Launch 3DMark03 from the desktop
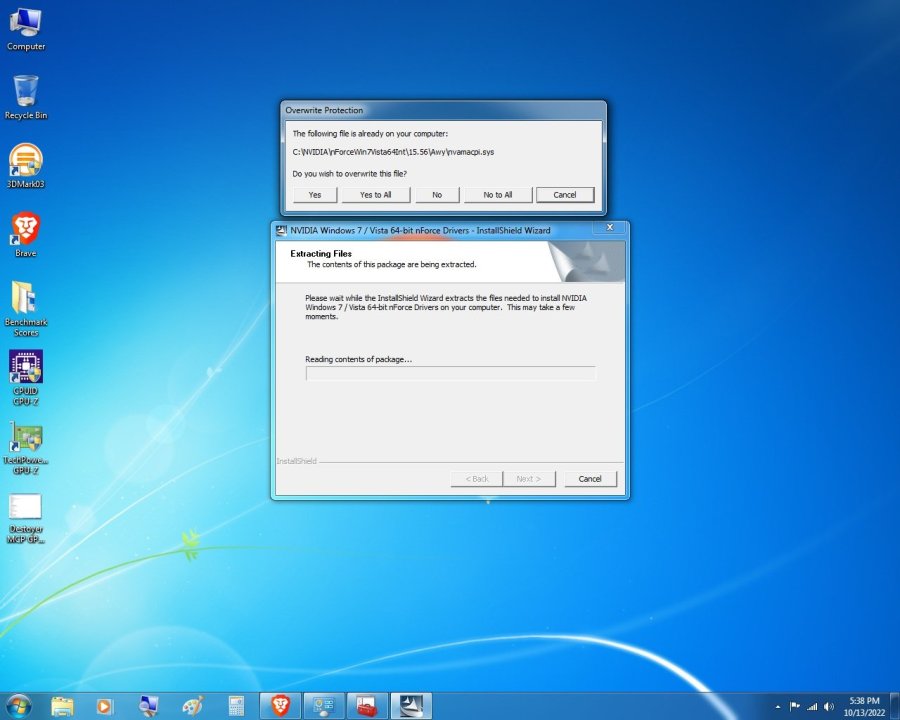The image size is (900, 720). point(25,160)
